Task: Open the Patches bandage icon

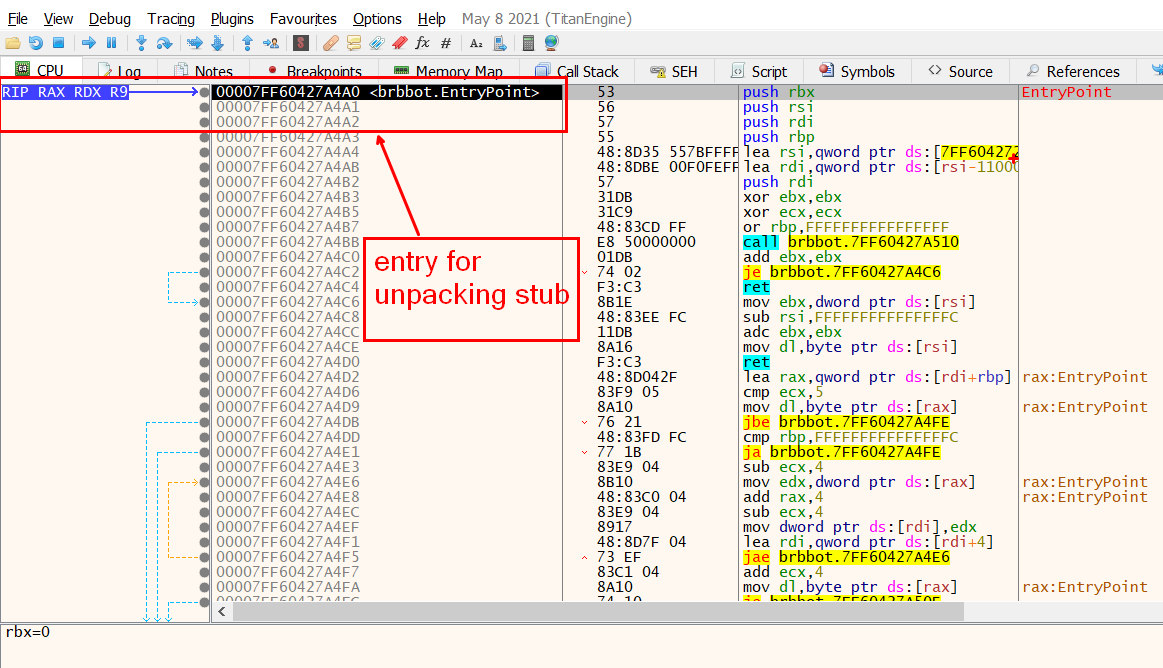Action: [x=331, y=43]
